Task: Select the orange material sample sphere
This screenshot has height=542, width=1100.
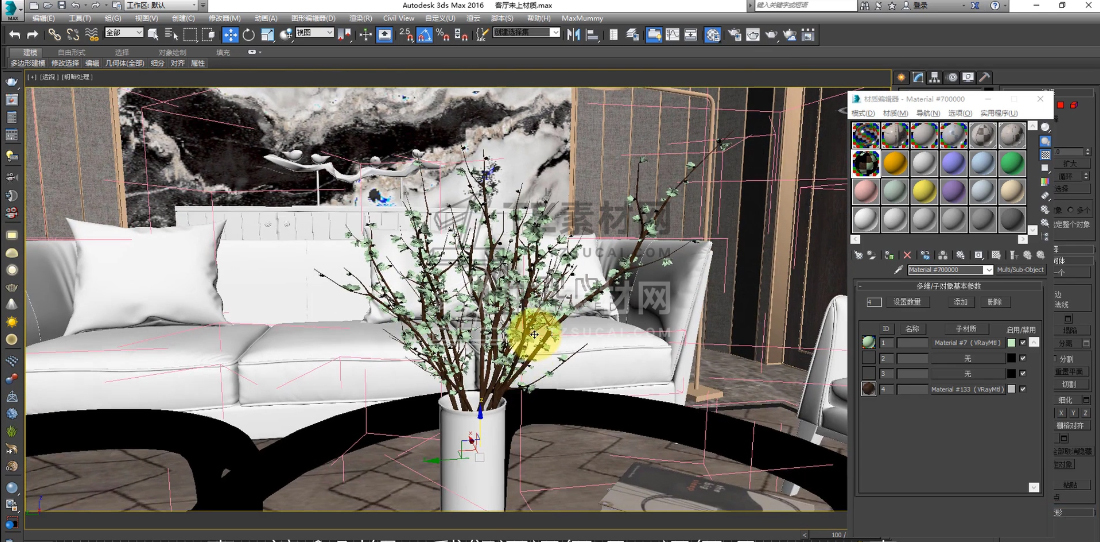Action: pos(894,163)
